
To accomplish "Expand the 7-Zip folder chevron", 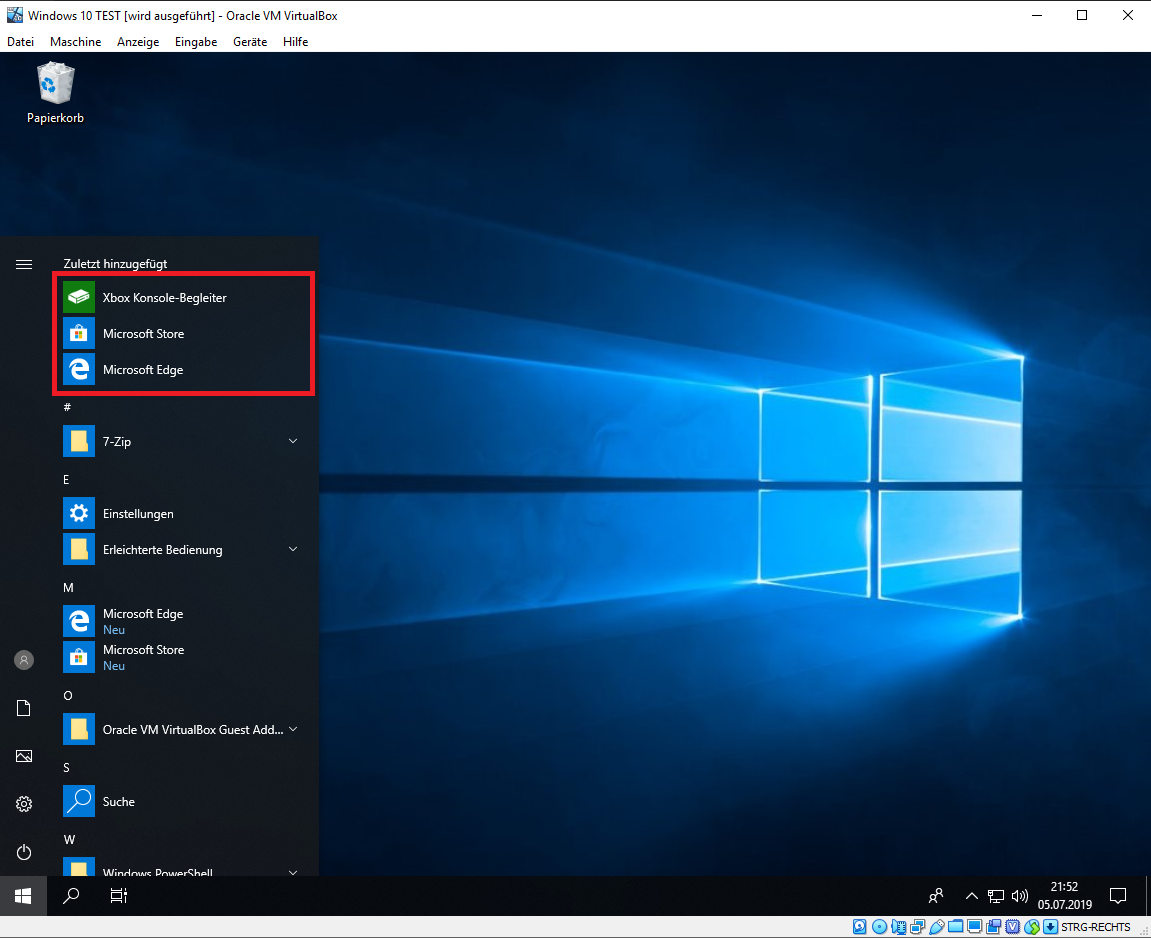I will (x=293, y=441).
